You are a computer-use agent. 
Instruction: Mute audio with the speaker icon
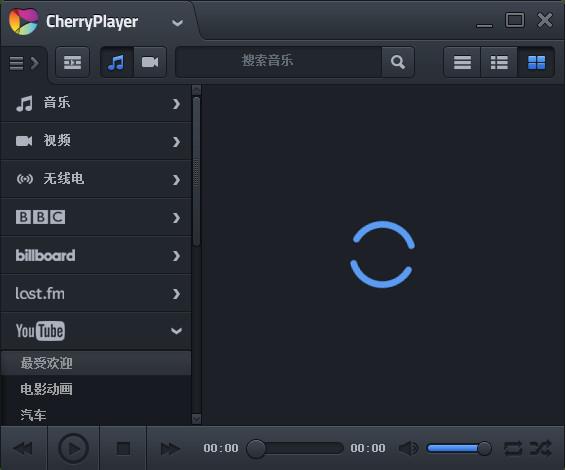[408, 448]
